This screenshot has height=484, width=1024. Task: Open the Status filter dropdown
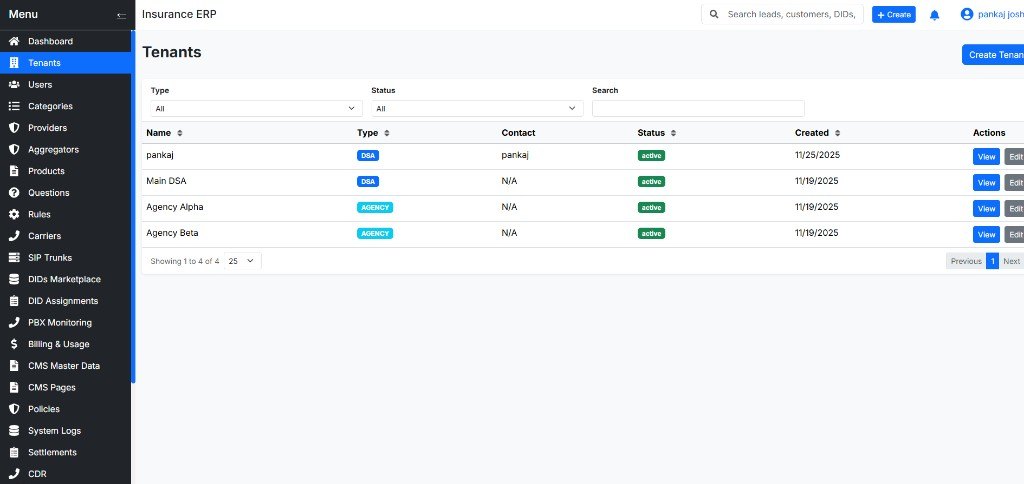click(x=477, y=108)
